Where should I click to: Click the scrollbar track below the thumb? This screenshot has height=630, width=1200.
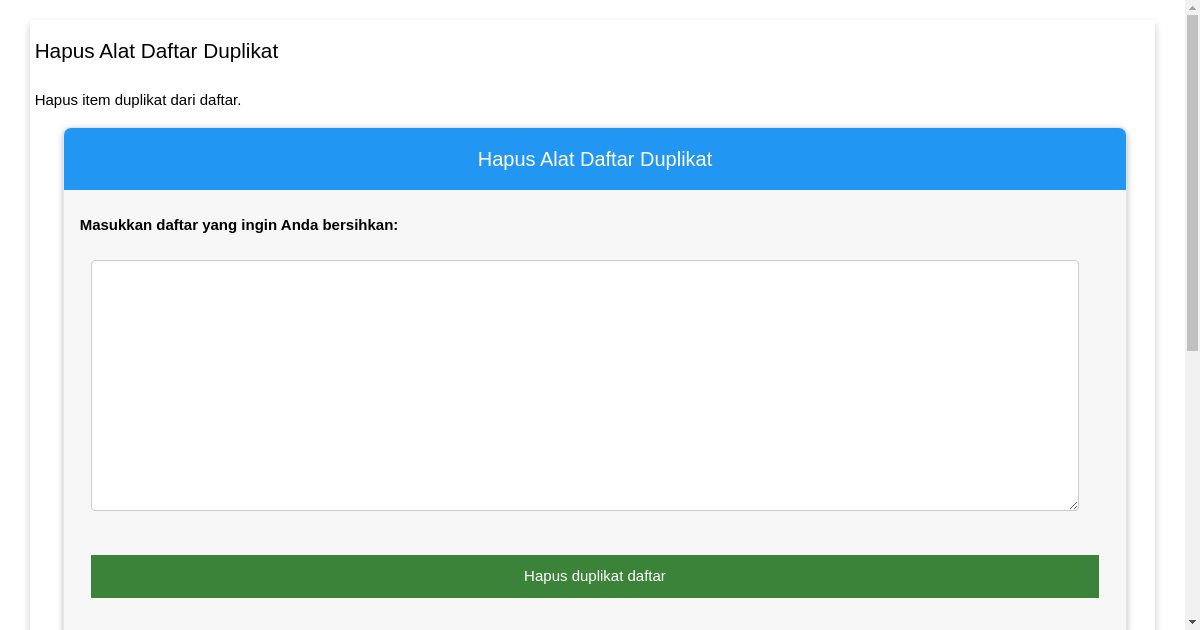click(x=1193, y=480)
